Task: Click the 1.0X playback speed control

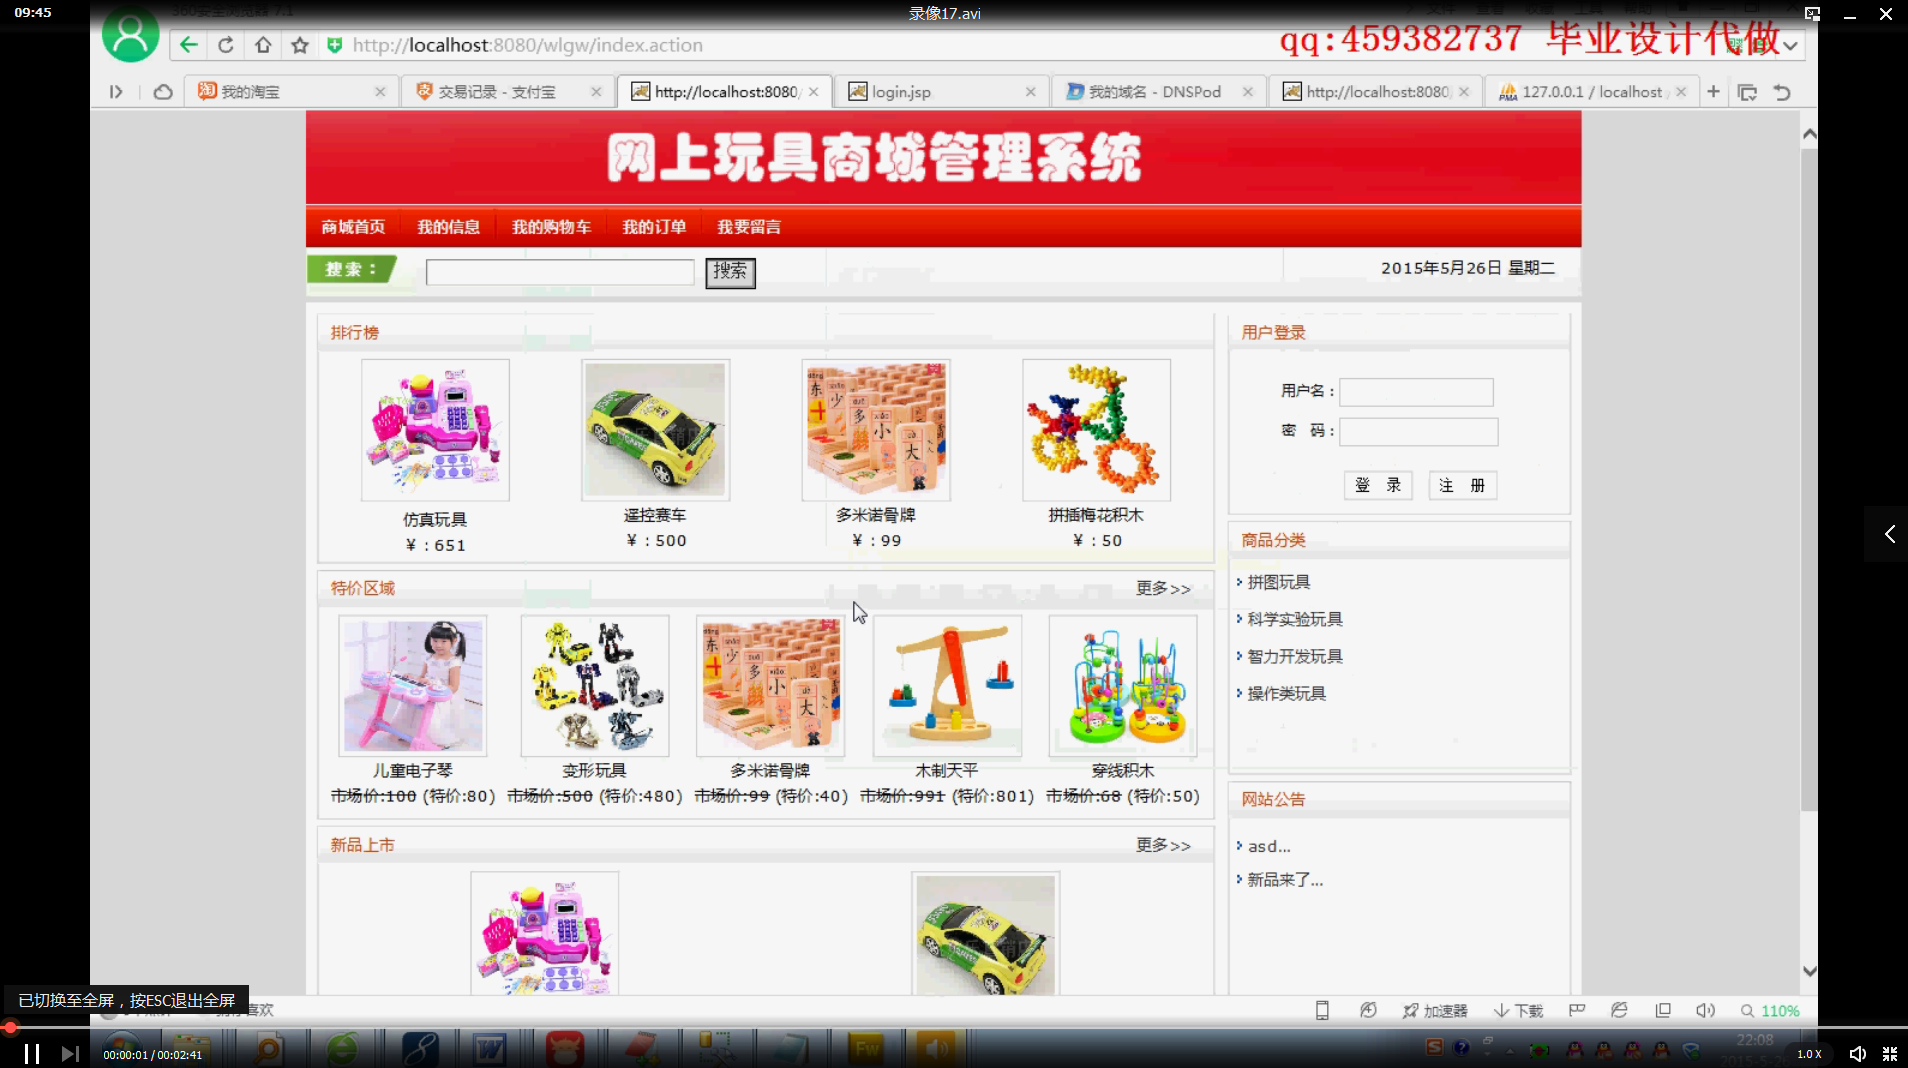Action: point(1809,1054)
